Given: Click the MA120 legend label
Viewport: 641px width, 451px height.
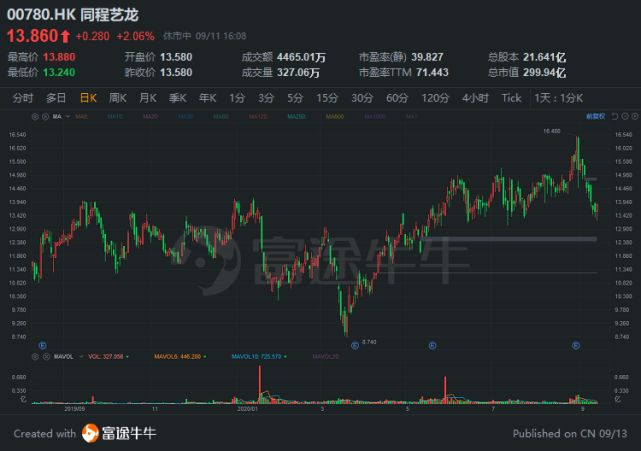Looking at the screenshot, I should (x=258, y=117).
